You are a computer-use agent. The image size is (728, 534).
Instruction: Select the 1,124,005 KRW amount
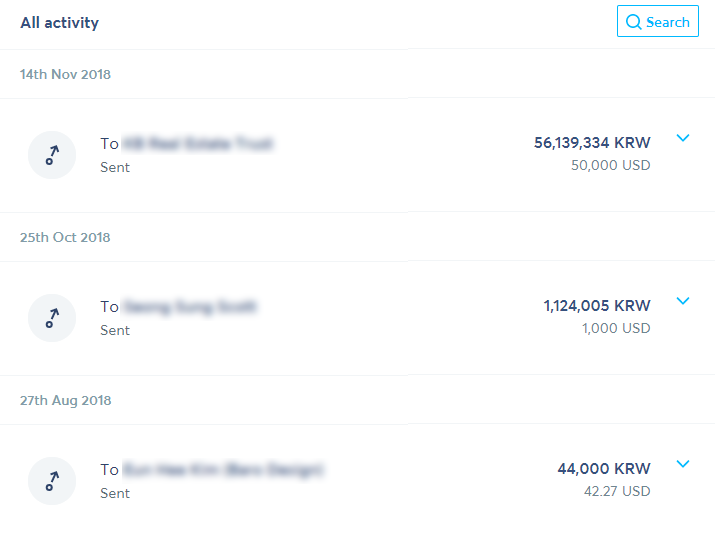click(x=597, y=306)
